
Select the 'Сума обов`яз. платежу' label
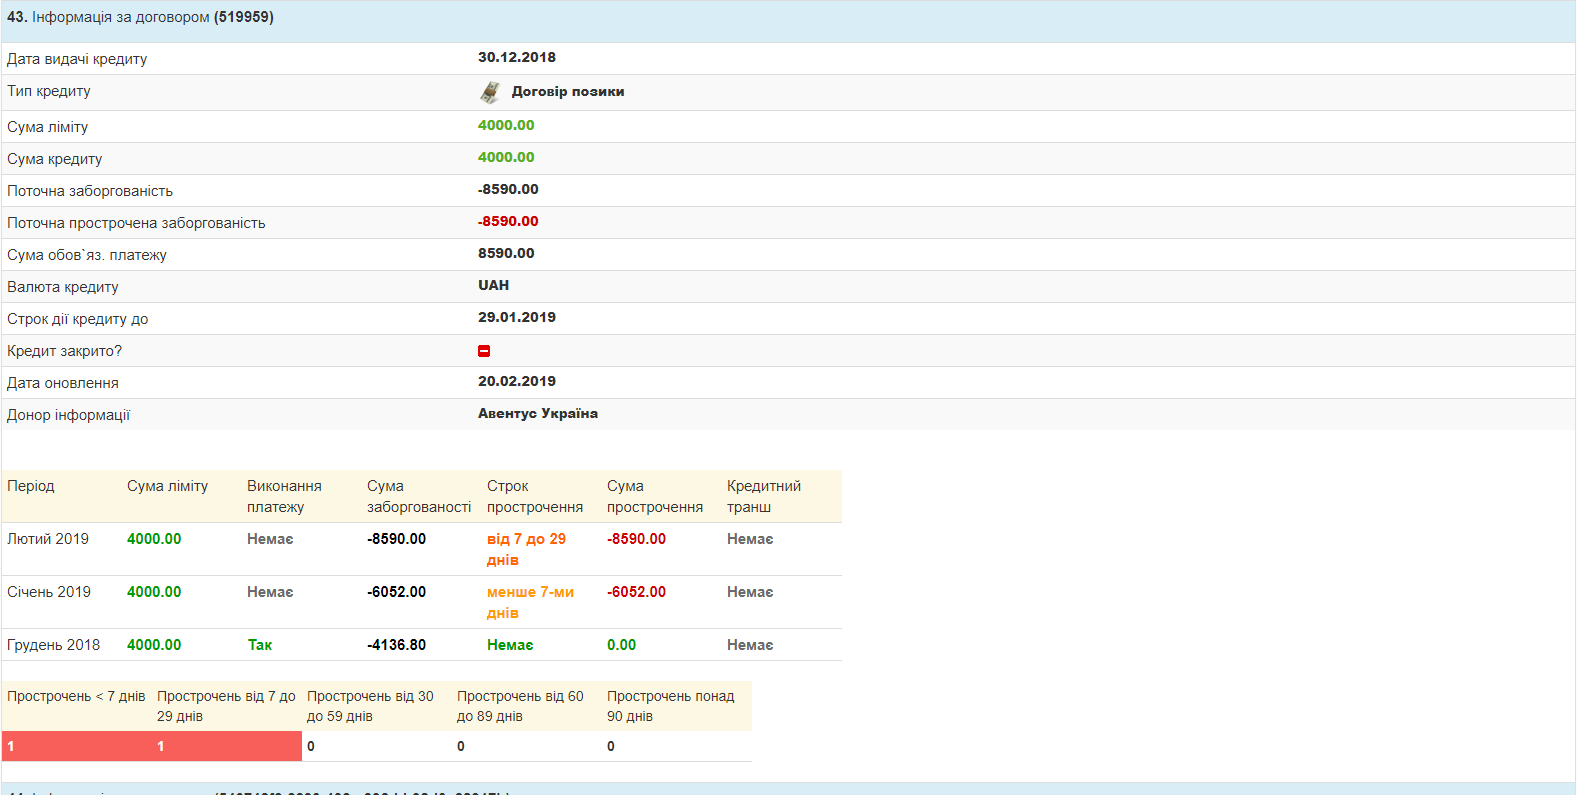87,255
